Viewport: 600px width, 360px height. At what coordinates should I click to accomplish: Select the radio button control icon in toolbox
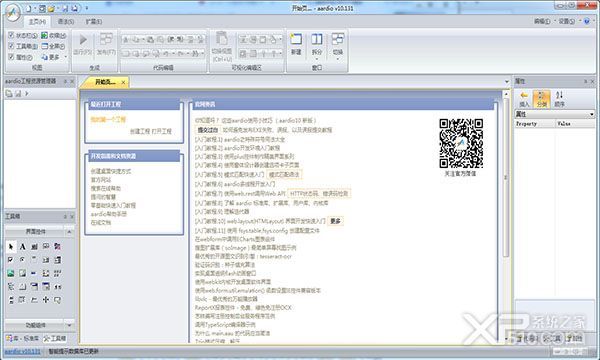[23, 260]
